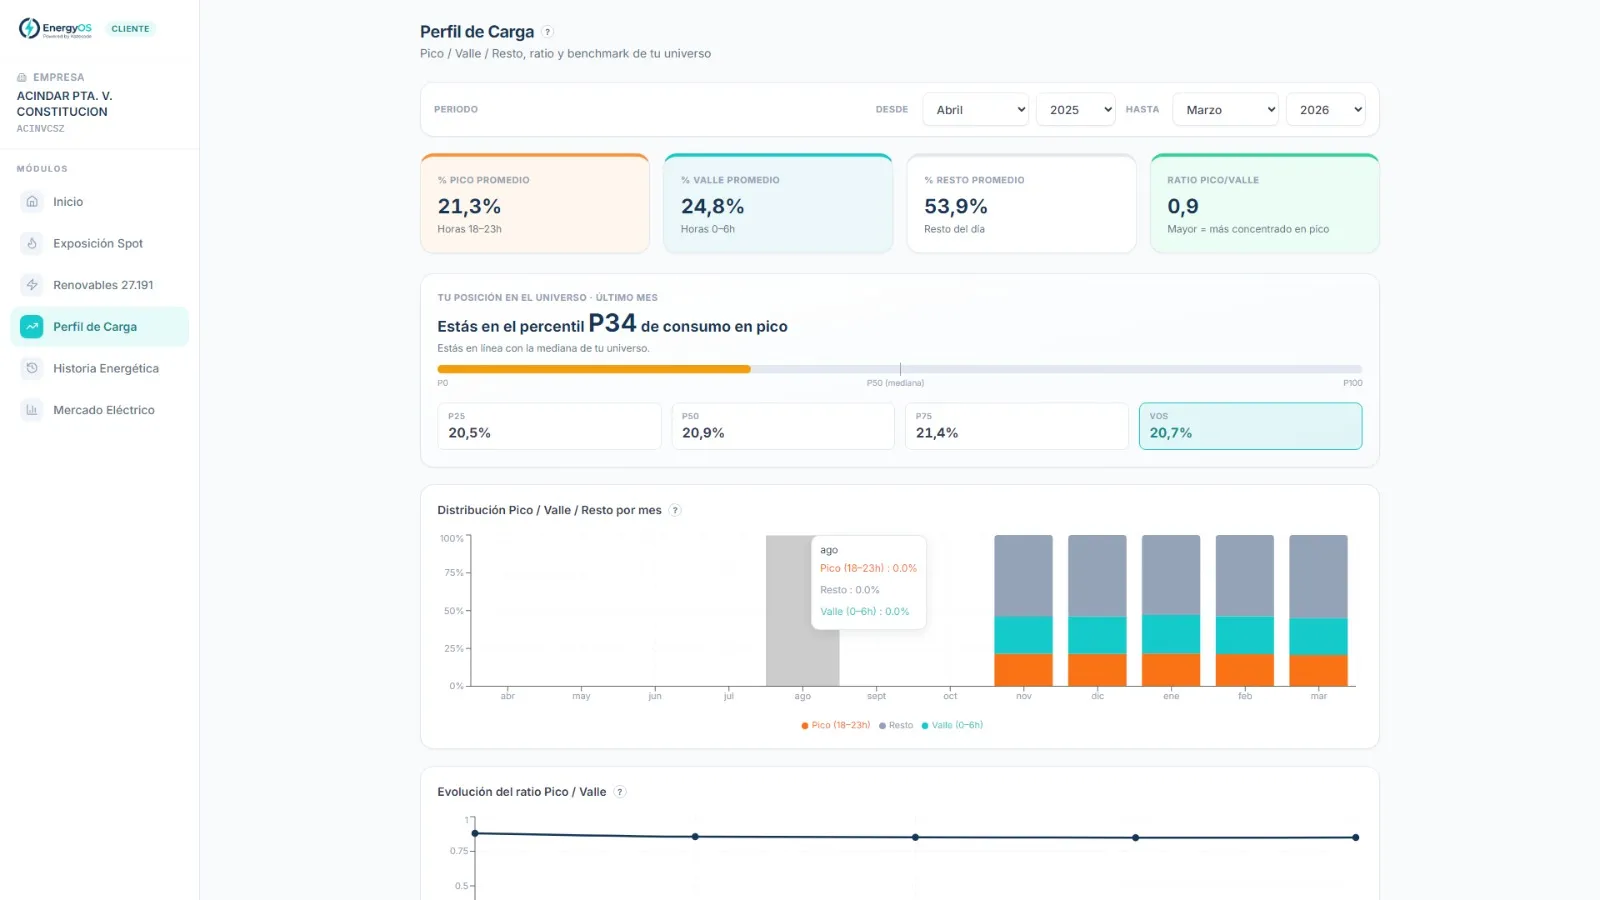Click the Inicio home icon

coord(32,202)
